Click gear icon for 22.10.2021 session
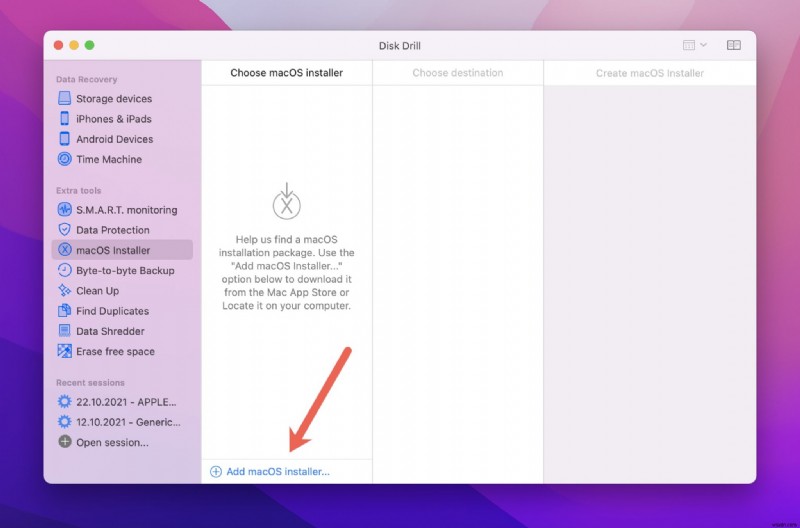 click(x=64, y=401)
